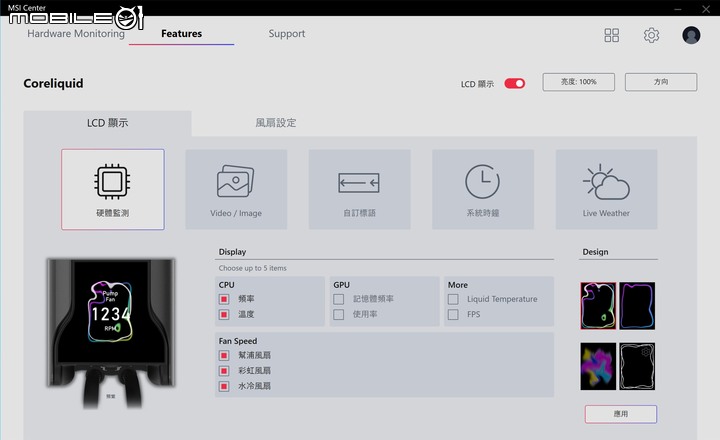Uncheck 水冷風扇 checkbox
720x440 pixels.
click(224, 386)
